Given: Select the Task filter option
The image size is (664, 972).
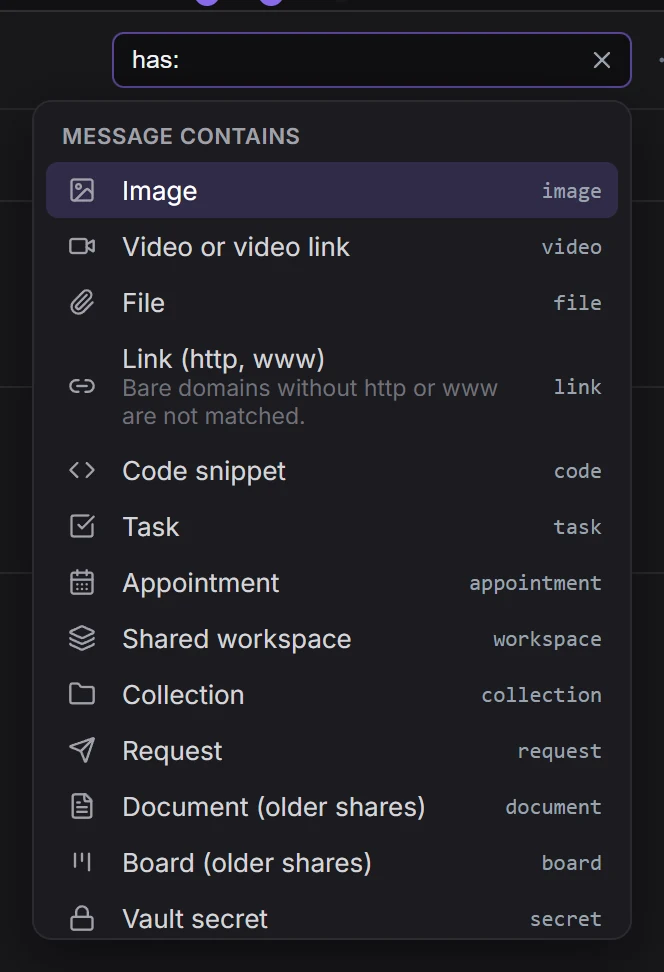Looking at the screenshot, I should coord(332,526).
